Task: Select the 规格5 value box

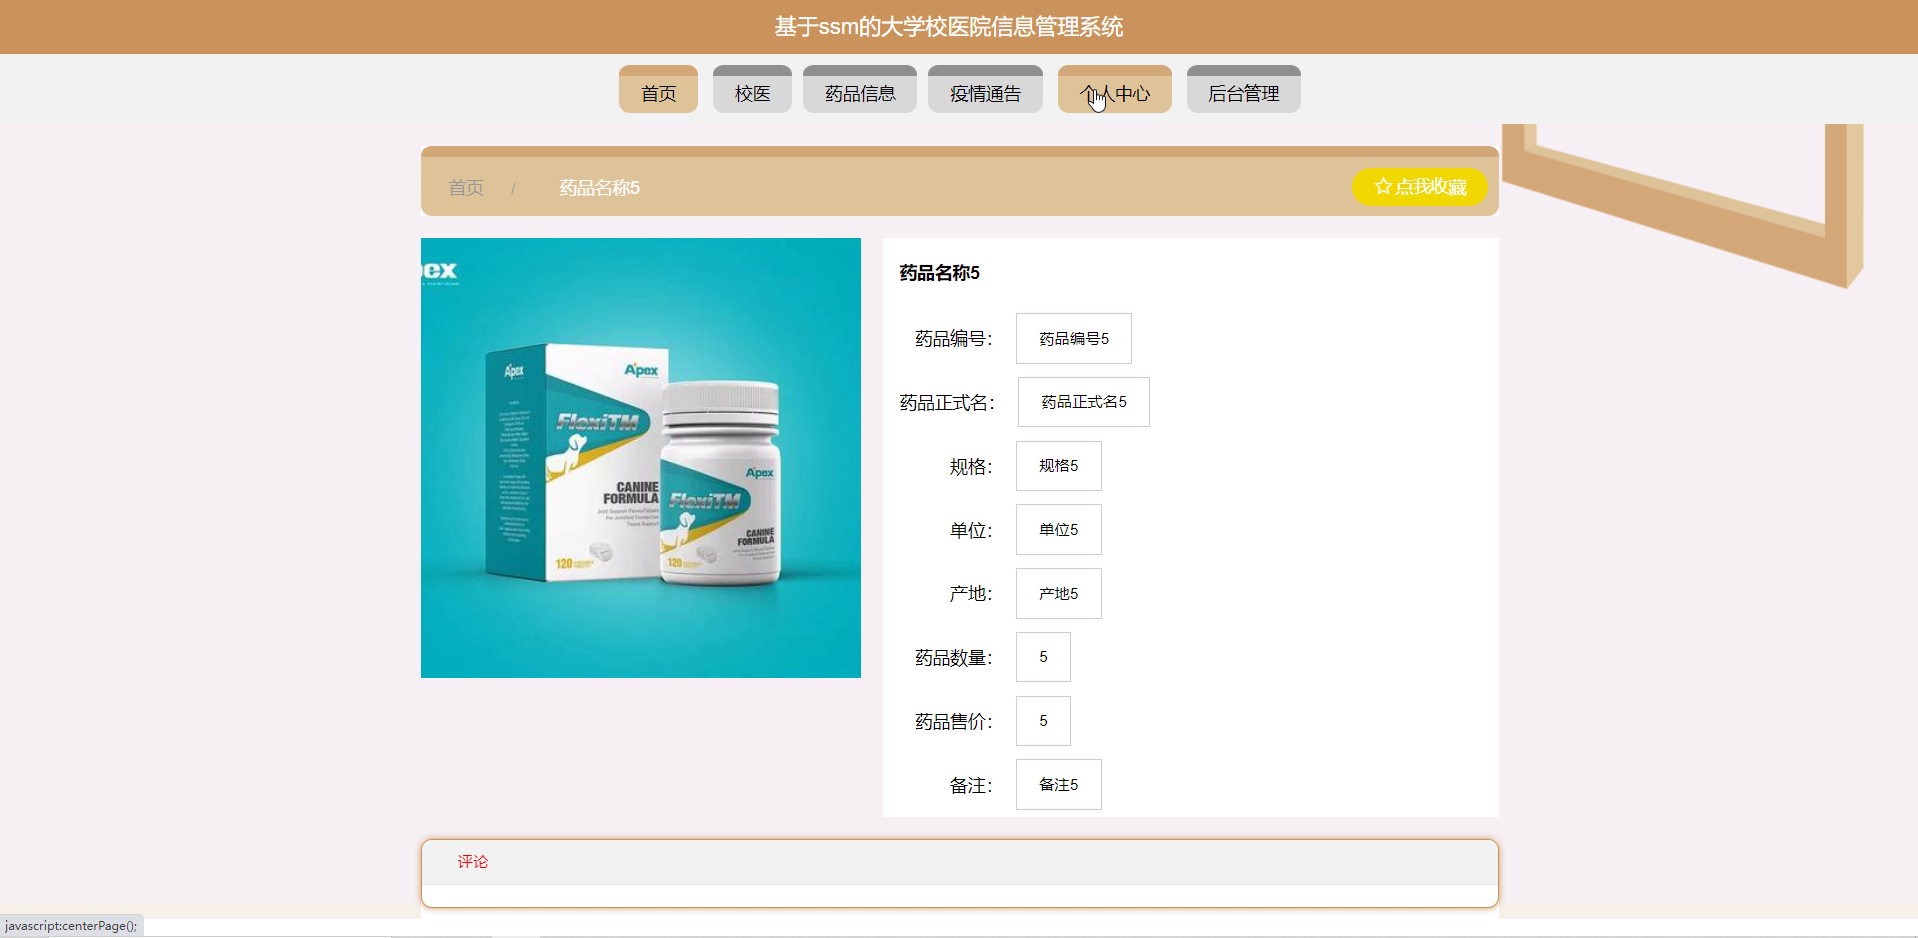Action: 1059,466
